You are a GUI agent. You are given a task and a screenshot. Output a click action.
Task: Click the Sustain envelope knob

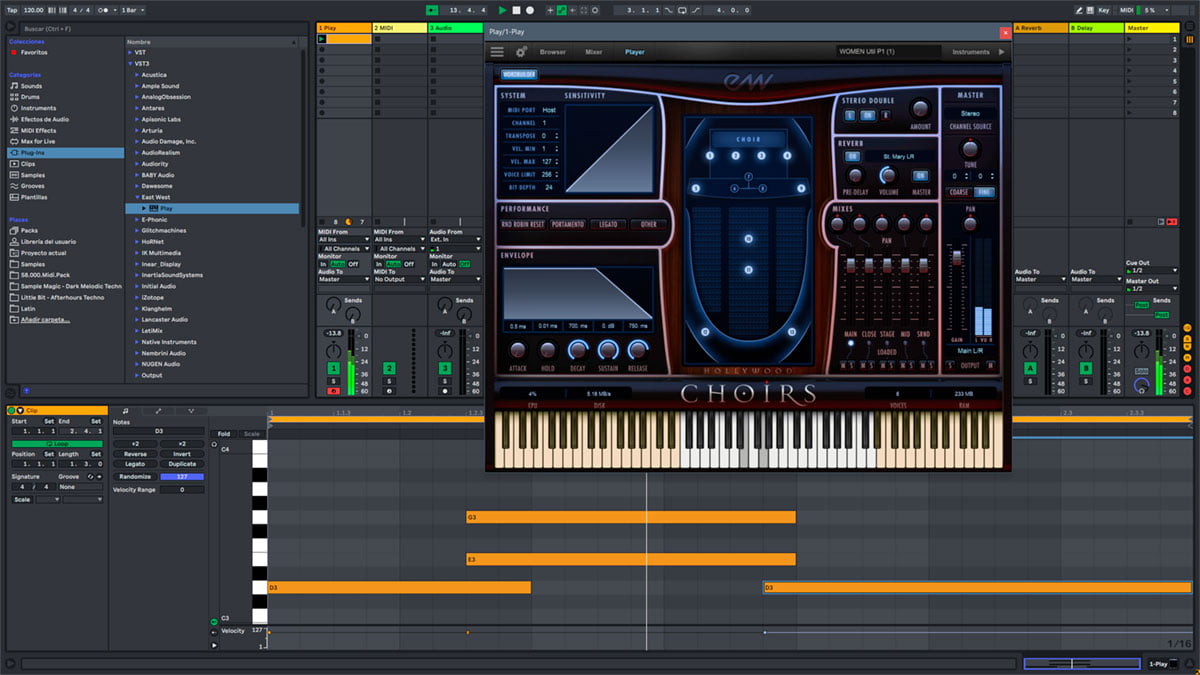click(x=608, y=350)
